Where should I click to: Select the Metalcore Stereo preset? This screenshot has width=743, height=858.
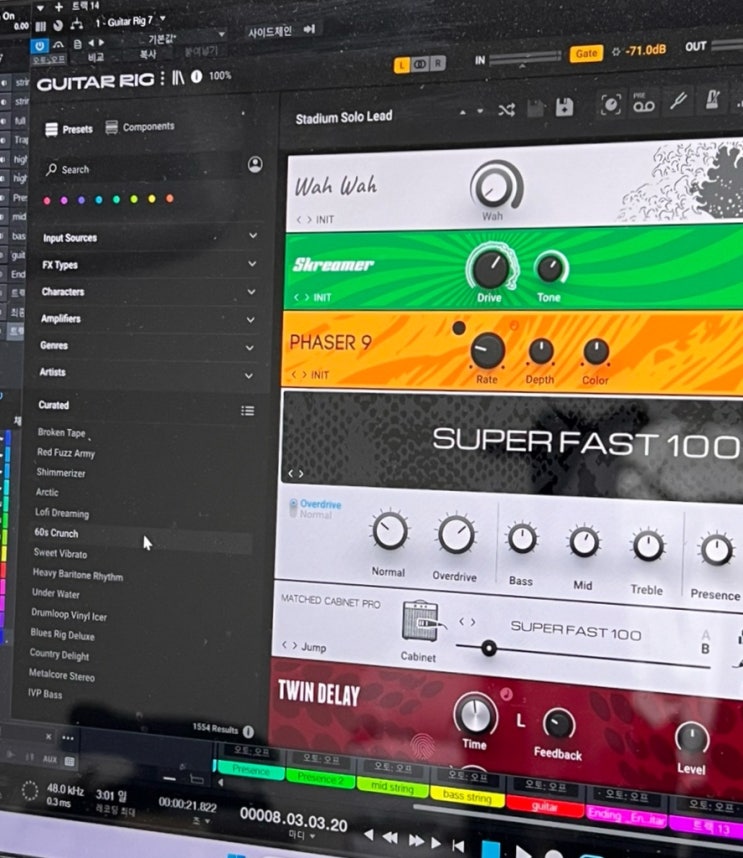click(62, 675)
